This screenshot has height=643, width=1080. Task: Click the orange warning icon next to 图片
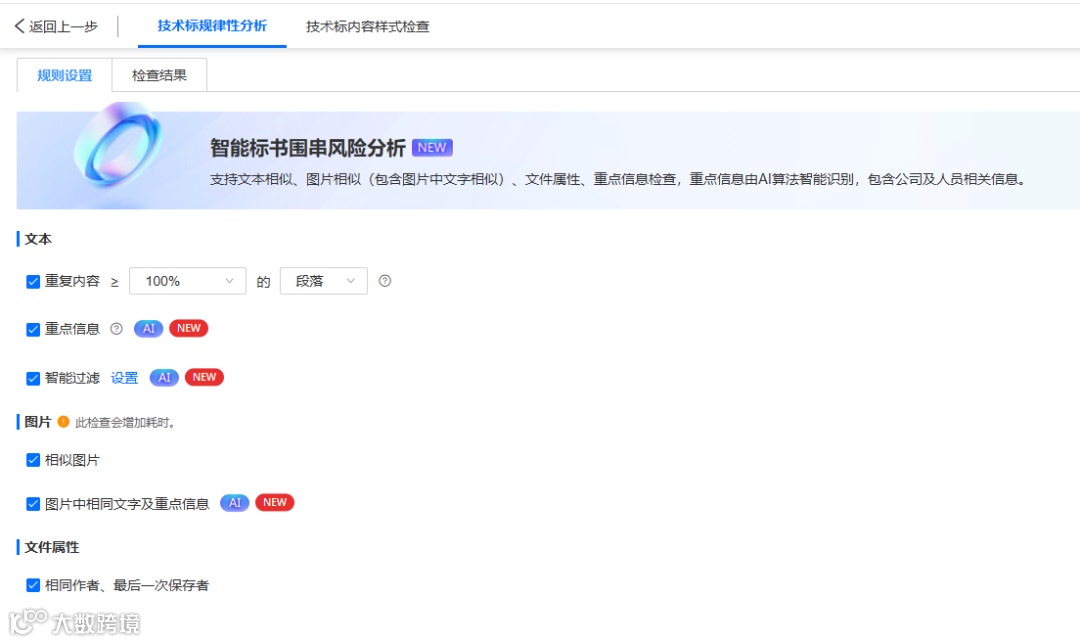tap(63, 422)
